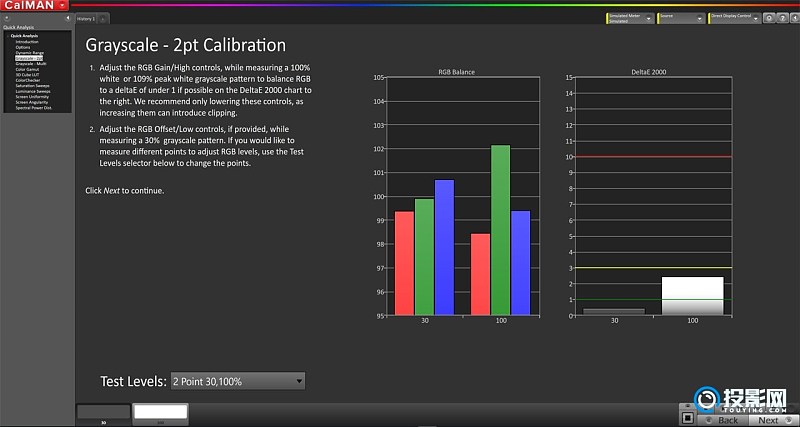Open the Source dropdown
Image resolution: width=800 pixels, height=427 pixels.
(x=681, y=18)
